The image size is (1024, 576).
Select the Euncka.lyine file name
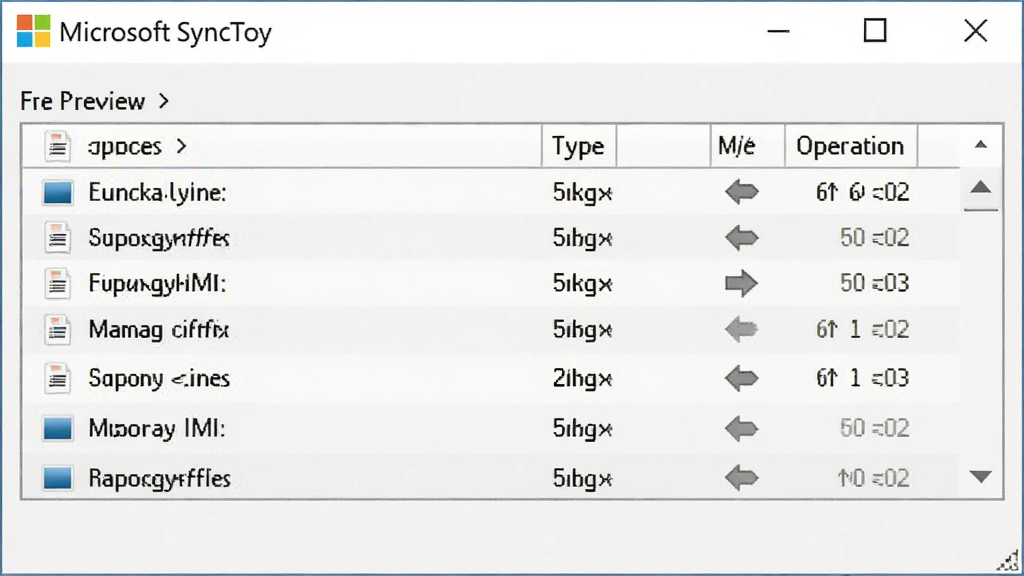coord(157,193)
